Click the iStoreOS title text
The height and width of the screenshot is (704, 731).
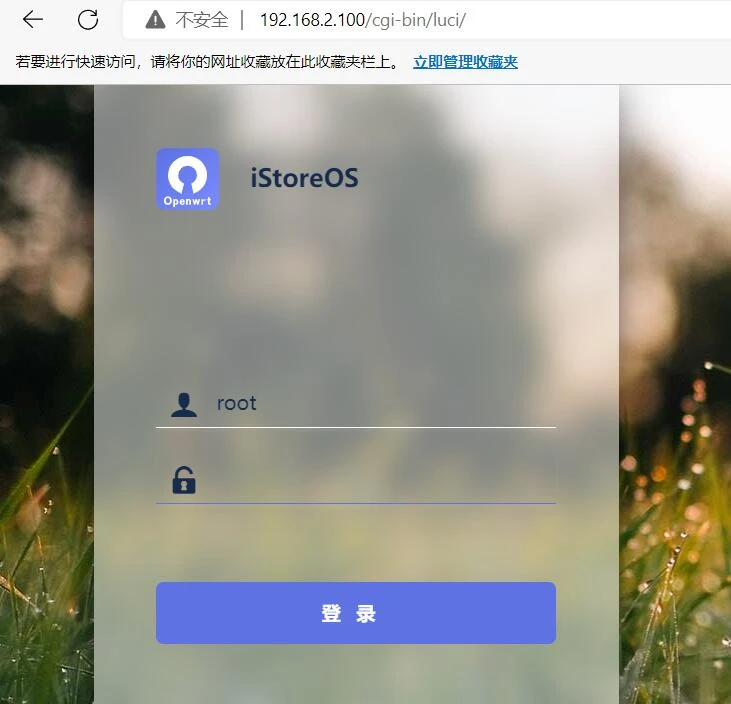(304, 179)
